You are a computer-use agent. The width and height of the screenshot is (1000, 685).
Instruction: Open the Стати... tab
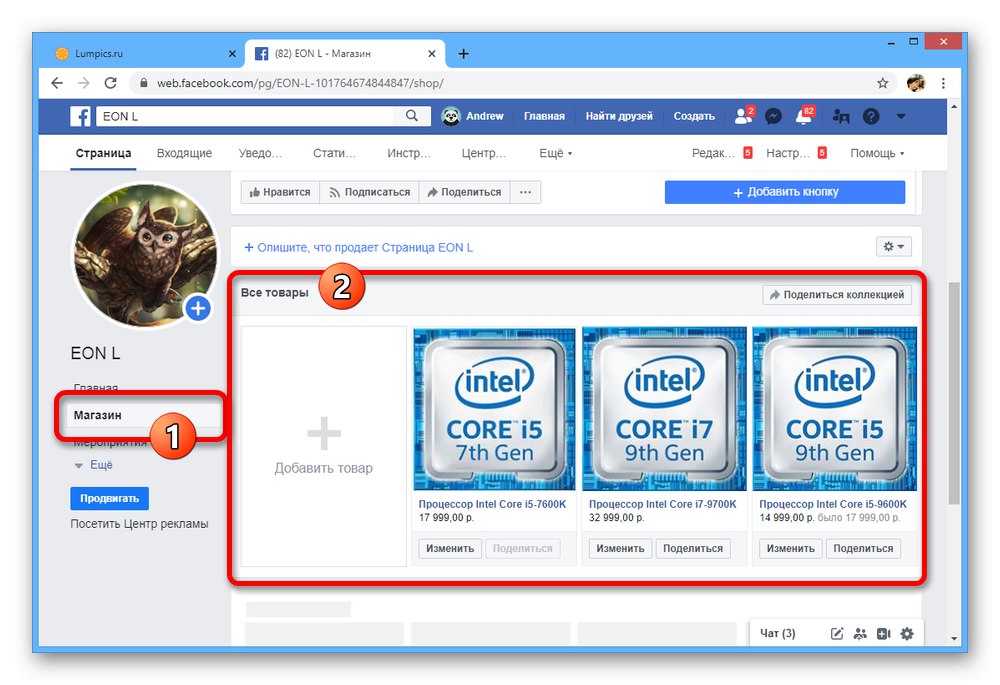coord(334,153)
